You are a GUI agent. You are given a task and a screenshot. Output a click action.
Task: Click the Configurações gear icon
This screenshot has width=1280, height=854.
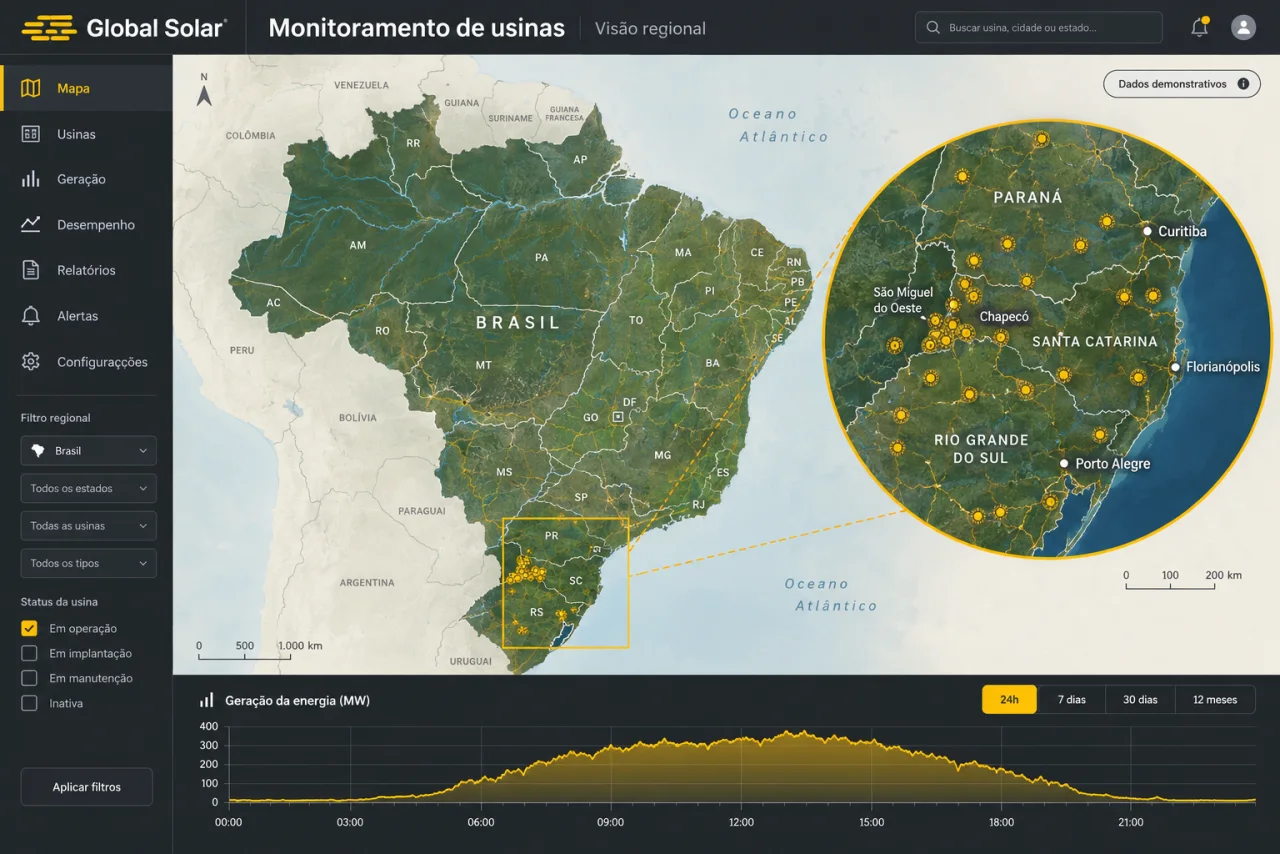[x=31, y=362]
